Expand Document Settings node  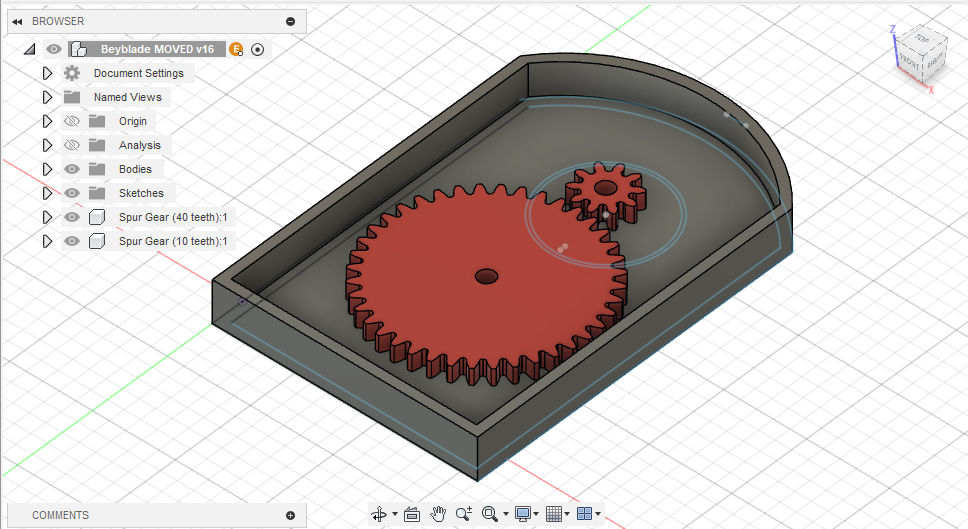pos(48,73)
